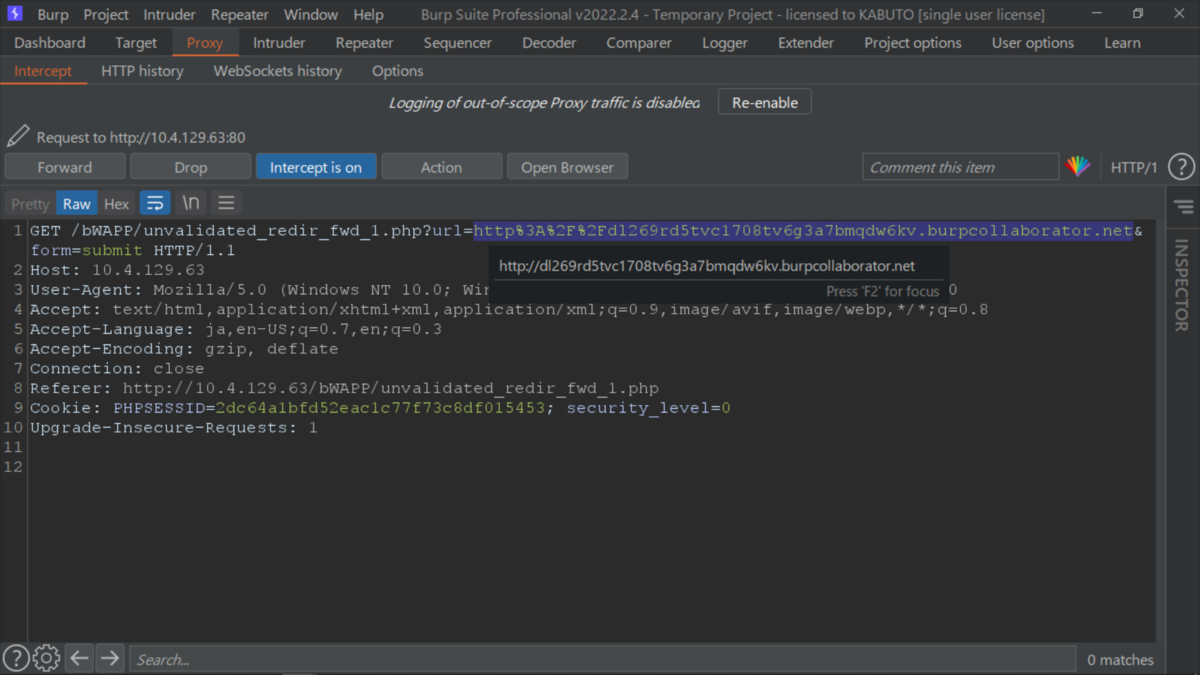
Task: Click the Inspector panel layout icon
Action: 1183,207
